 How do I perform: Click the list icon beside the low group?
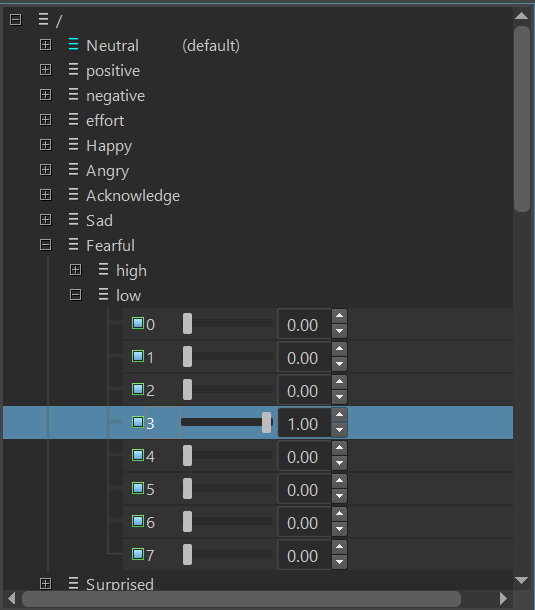pos(103,294)
